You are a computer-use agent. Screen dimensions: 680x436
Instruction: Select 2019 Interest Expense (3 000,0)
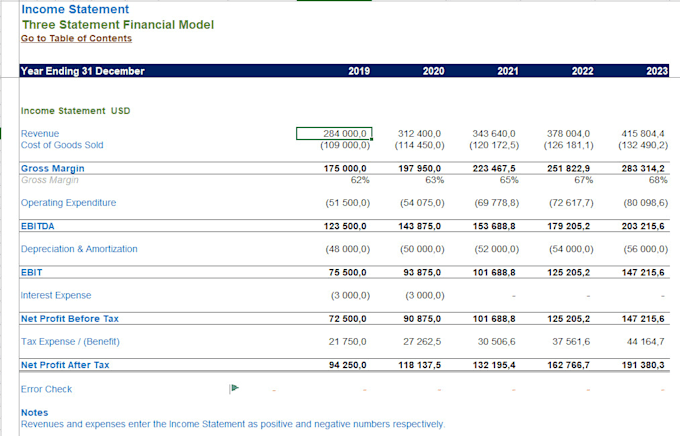[x=350, y=295]
